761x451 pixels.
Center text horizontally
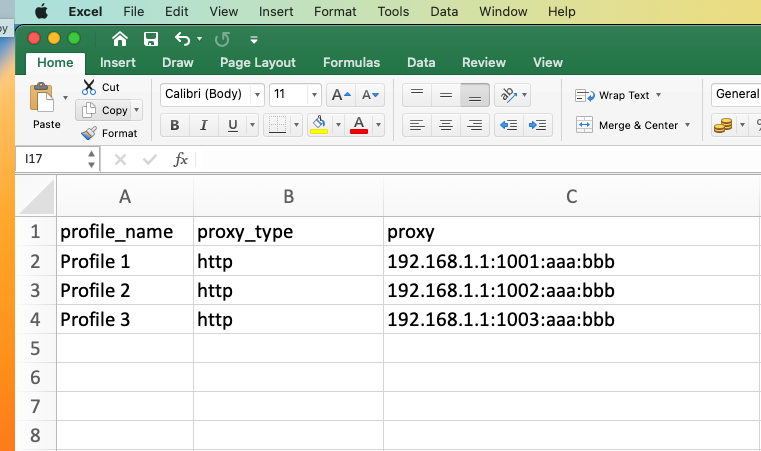click(446, 125)
